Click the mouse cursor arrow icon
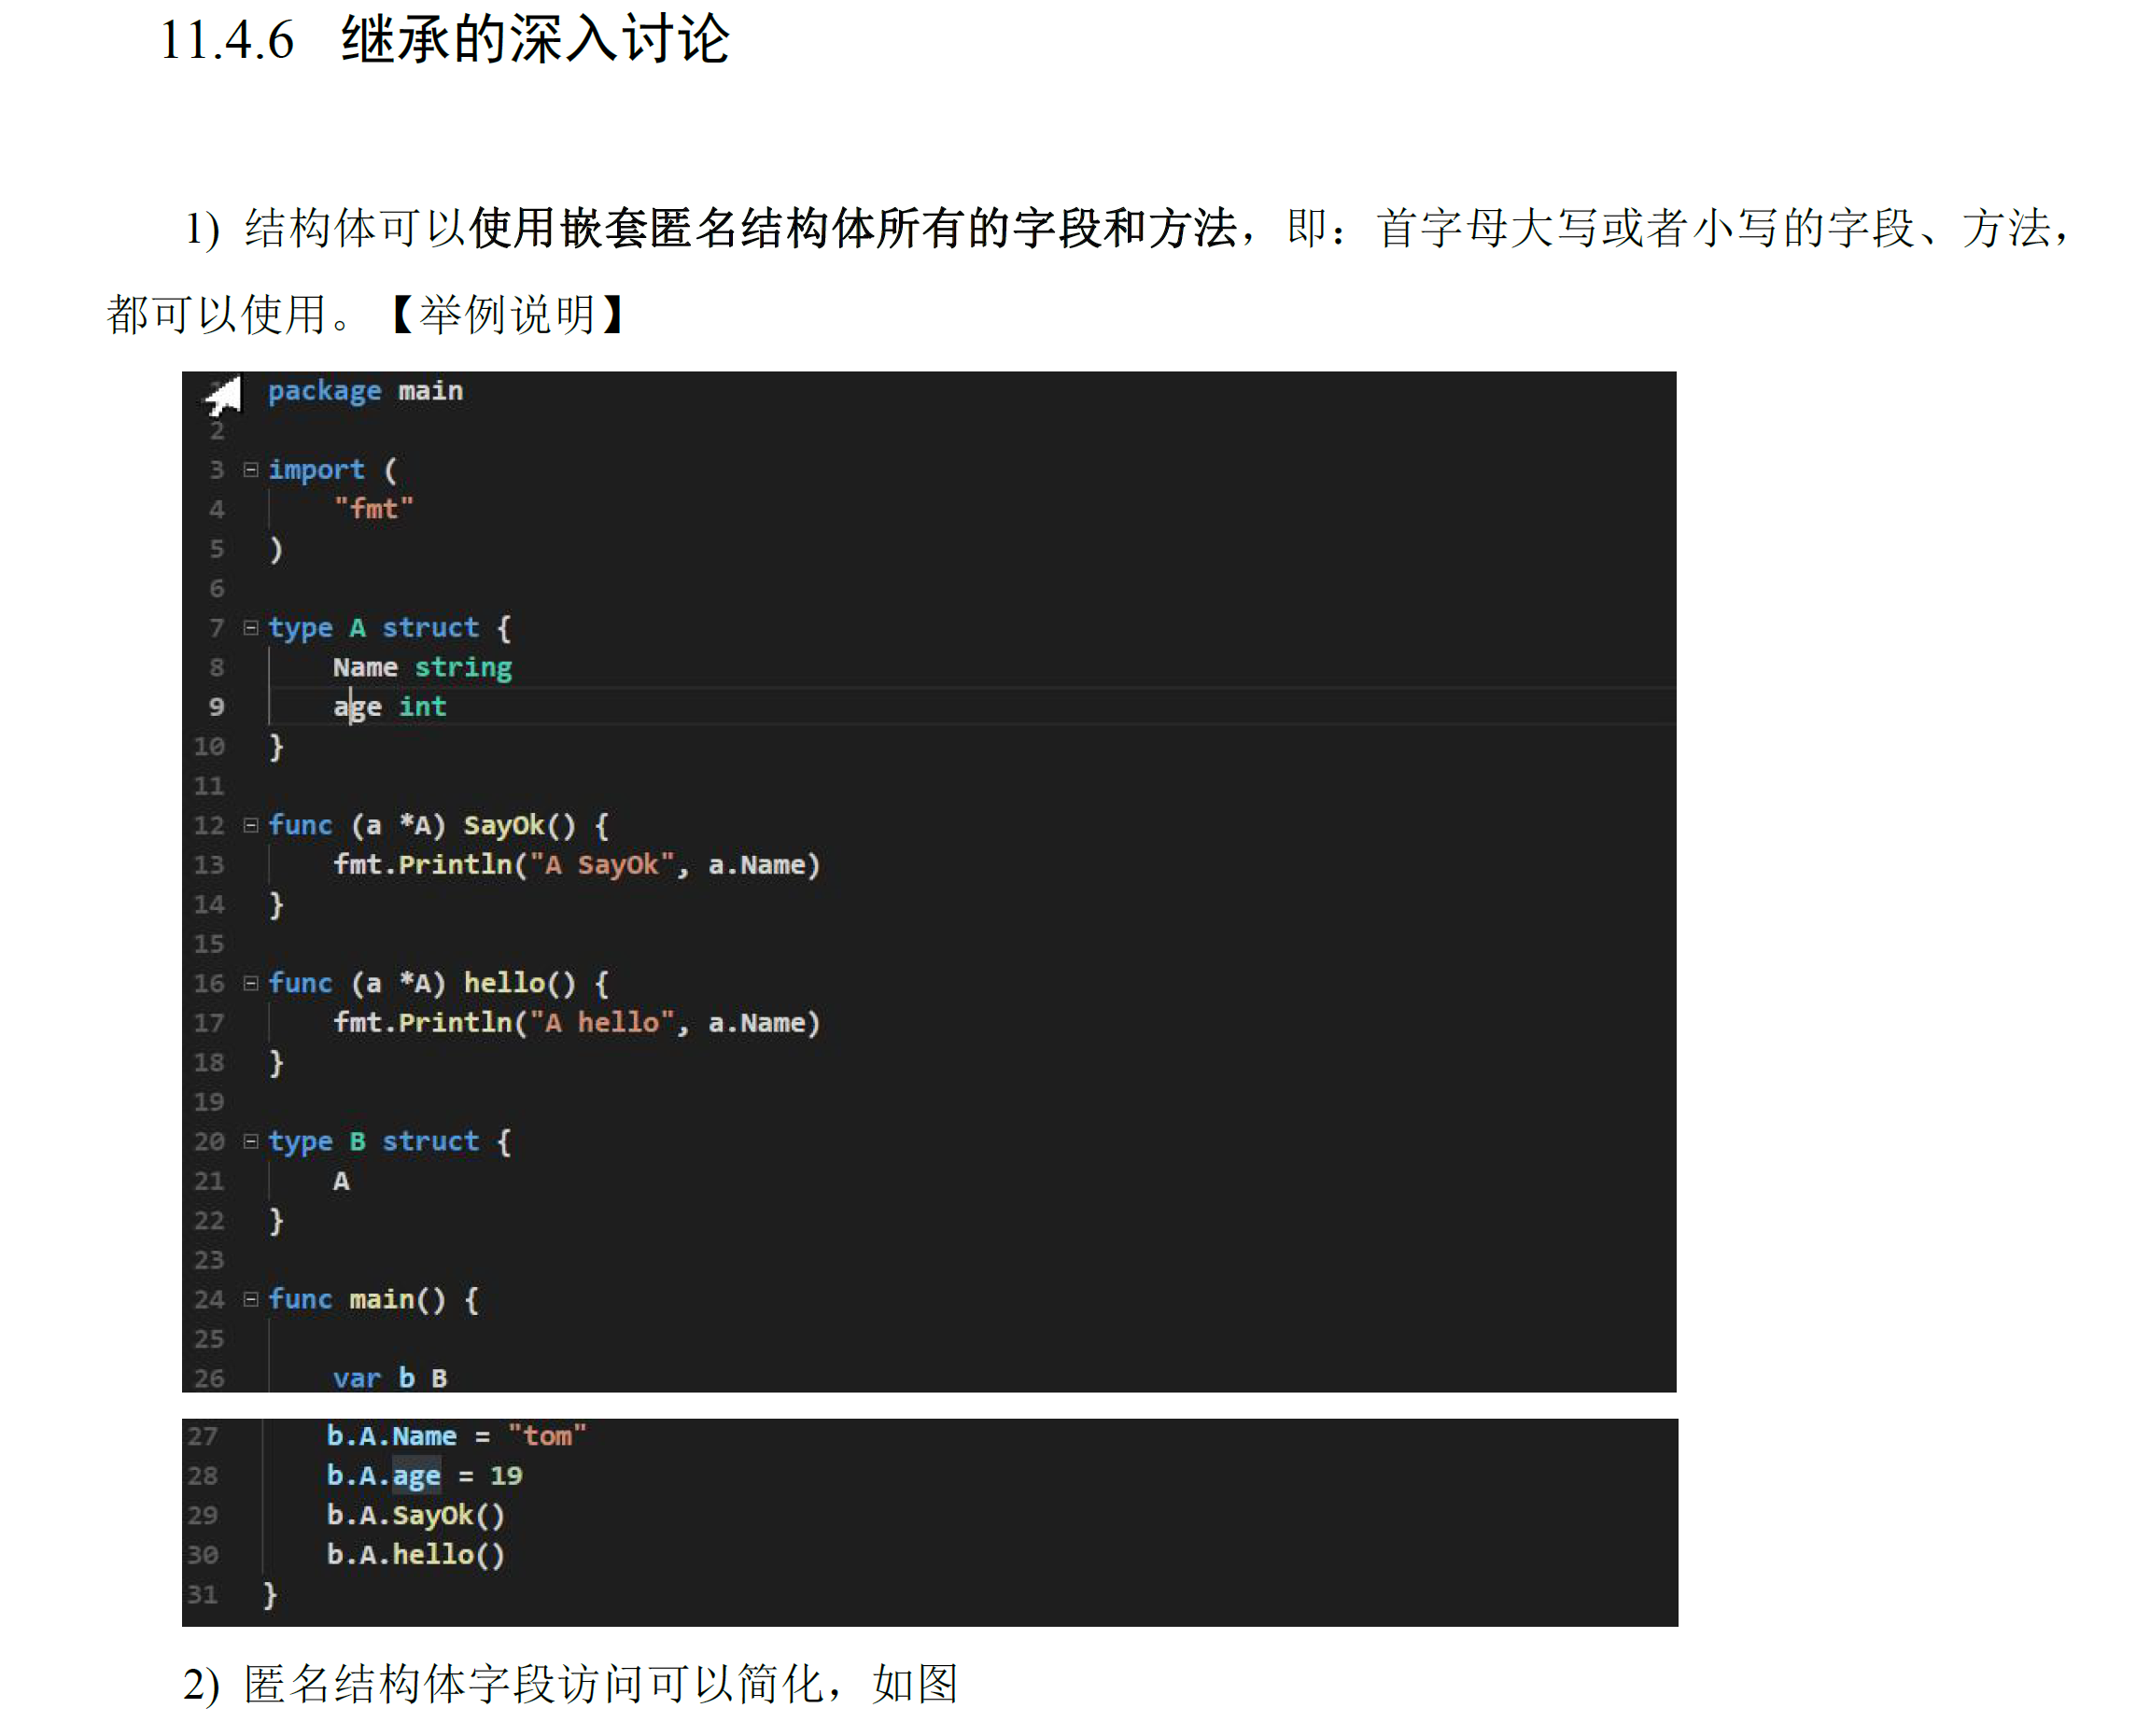This screenshot has height=1736, width=2136. point(221,395)
